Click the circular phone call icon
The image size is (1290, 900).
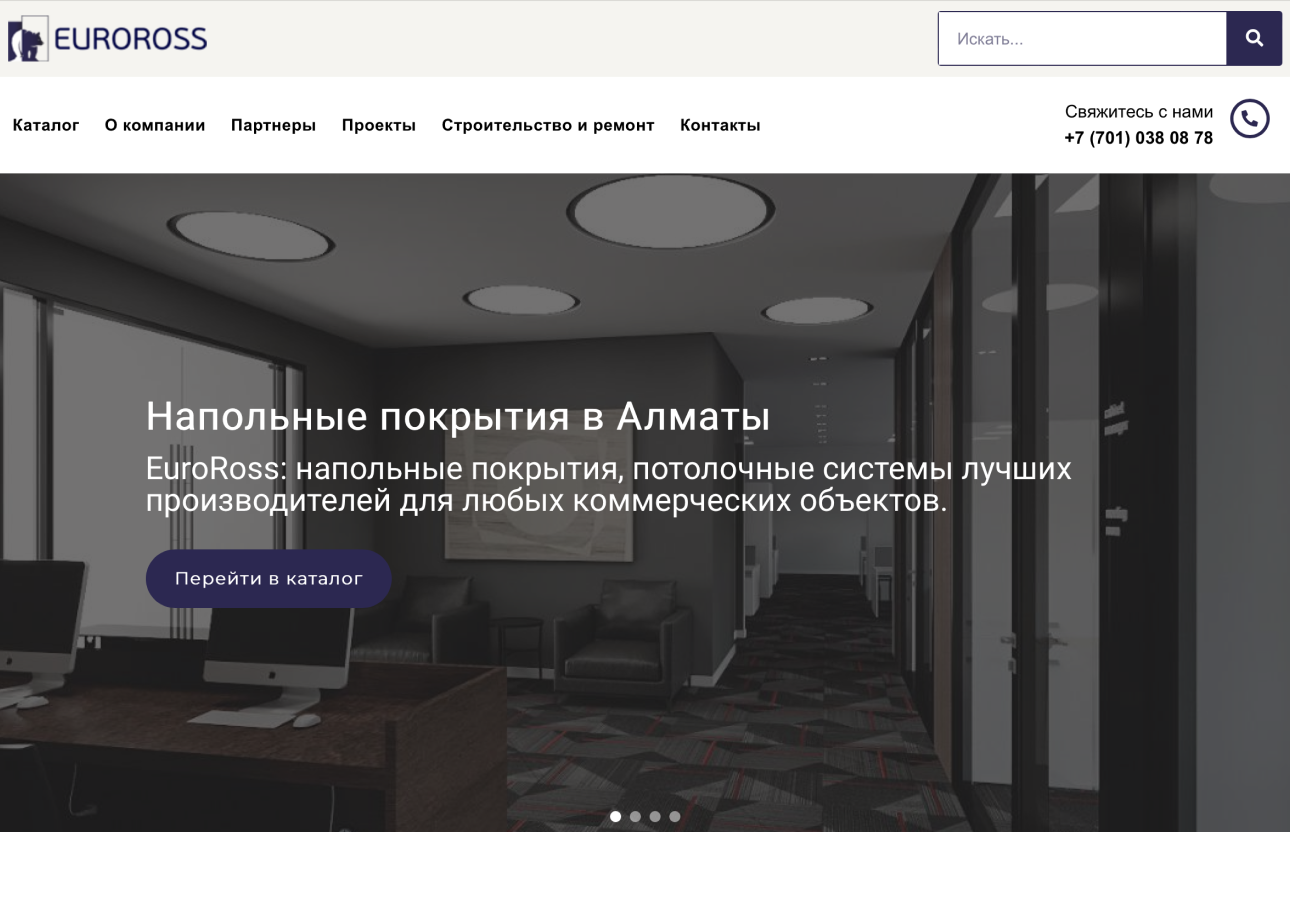(1250, 119)
